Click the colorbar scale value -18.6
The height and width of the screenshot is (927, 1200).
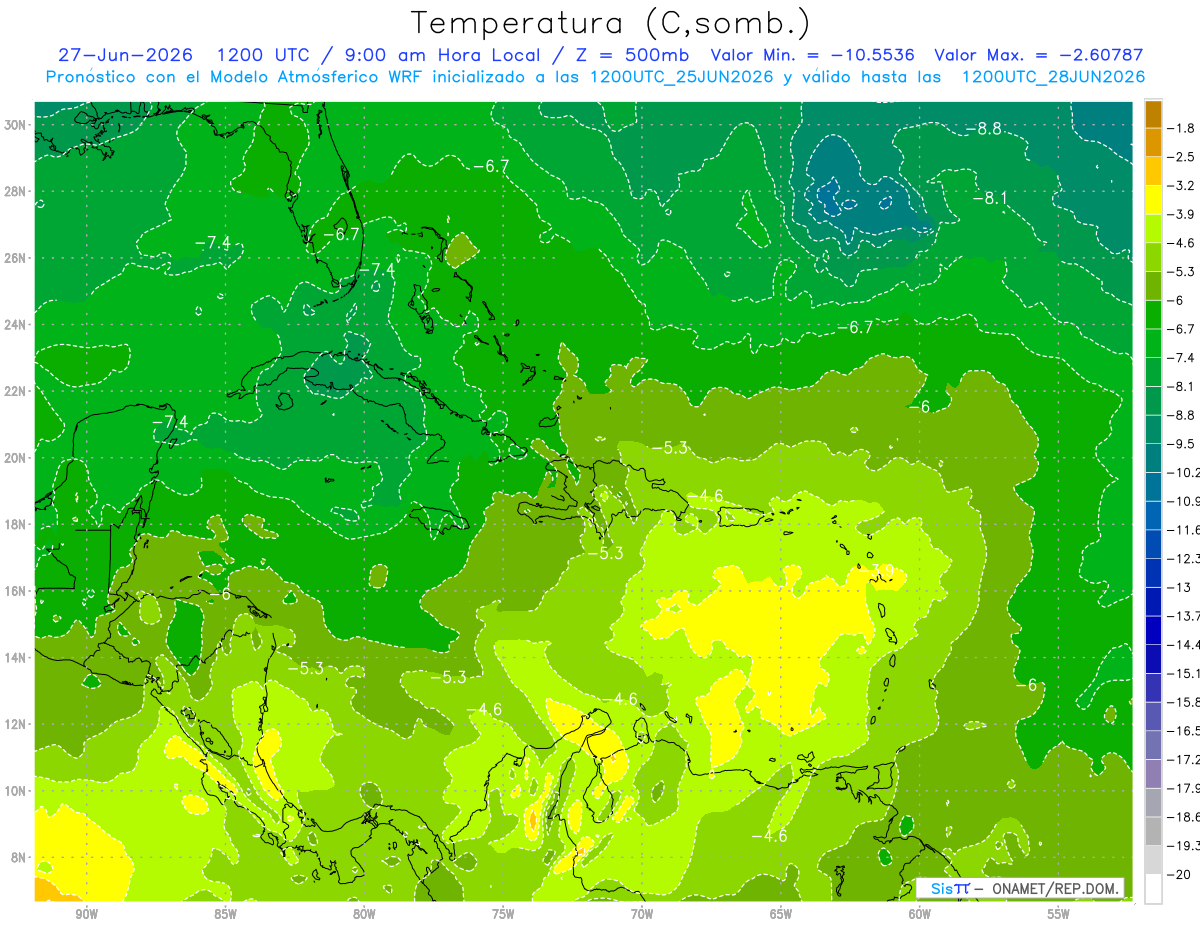tap(1184, 817)
